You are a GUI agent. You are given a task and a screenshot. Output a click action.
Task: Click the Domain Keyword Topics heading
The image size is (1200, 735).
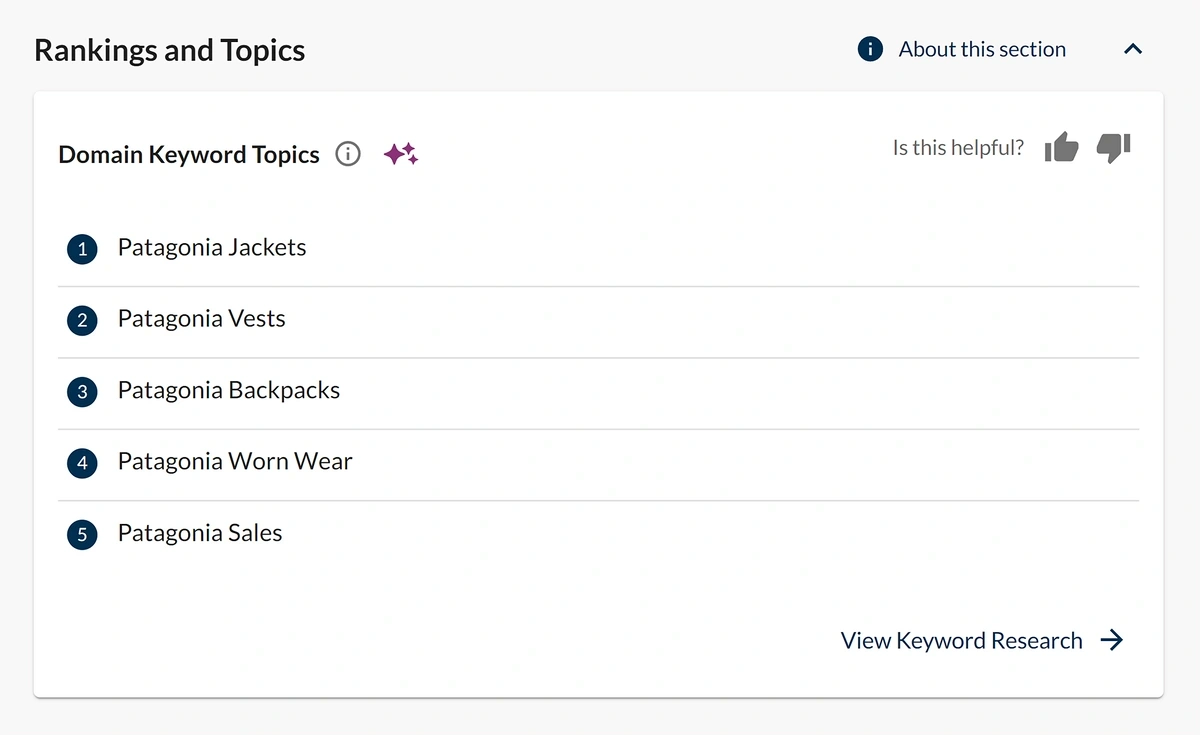(x=189, y=154)
